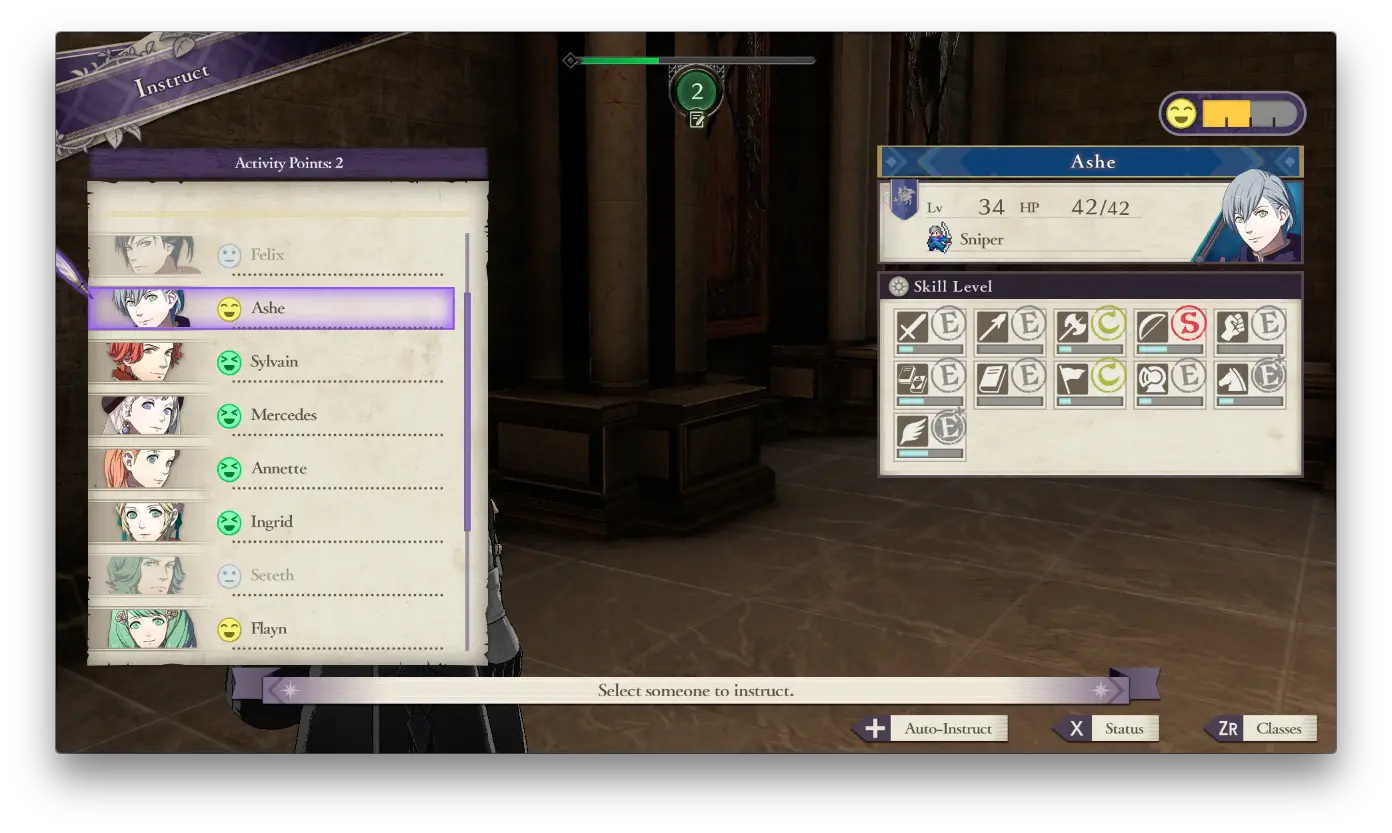Screen dimensions: 1392x833
Task: Click the Ashe name header bar
Action: pos(1091,162)
